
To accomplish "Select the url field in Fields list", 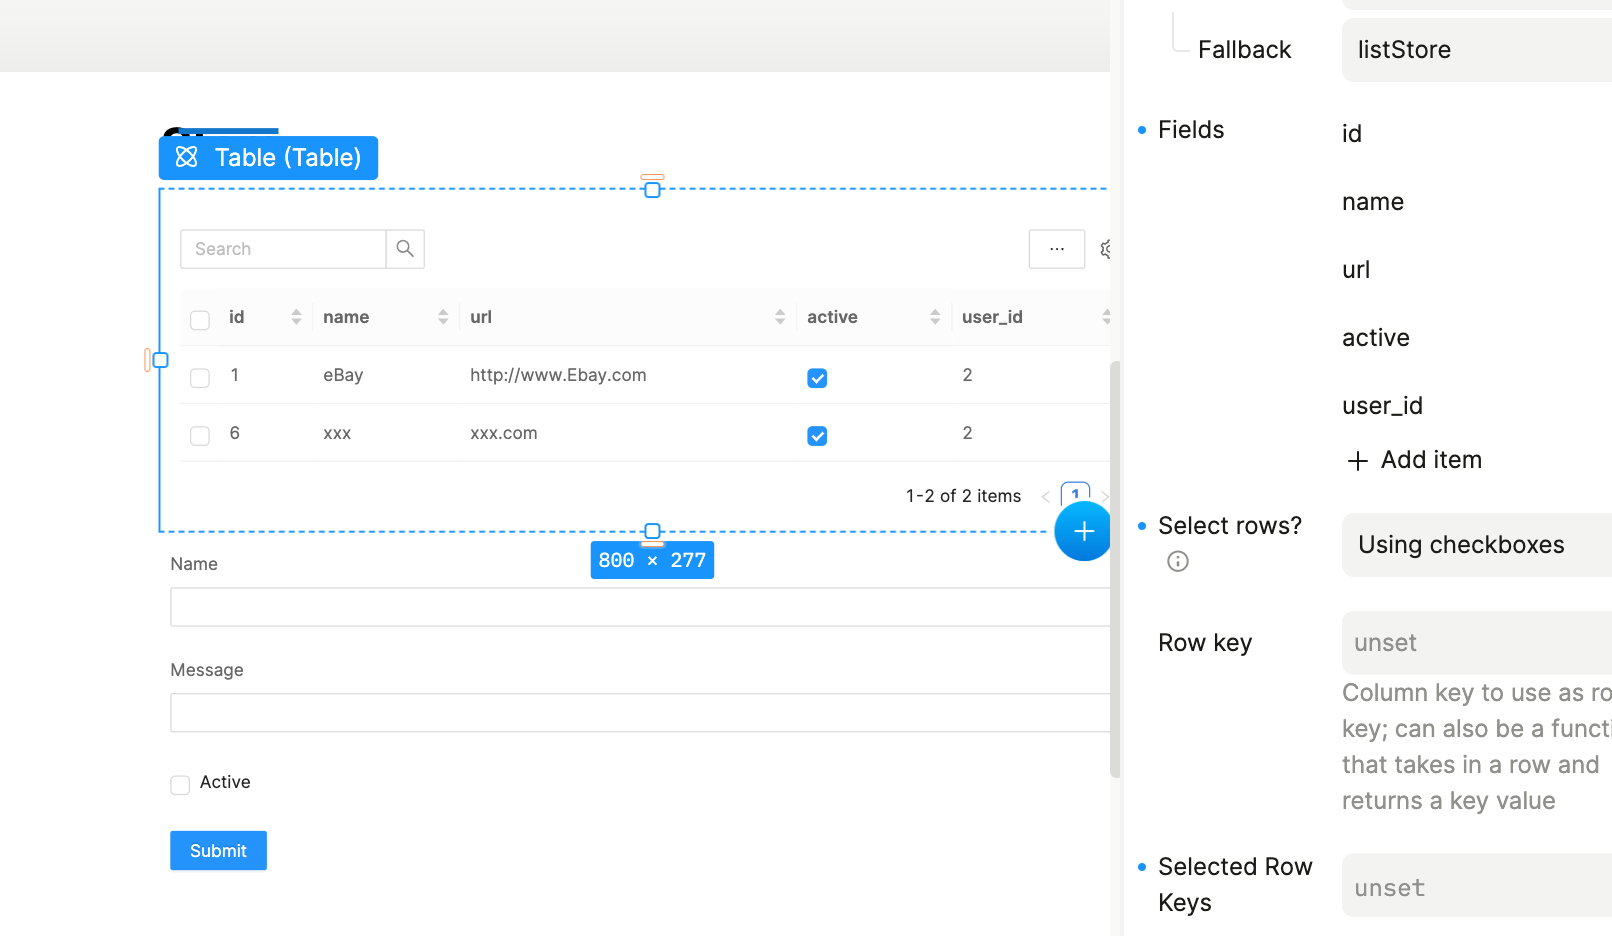I will point(1356,270).
